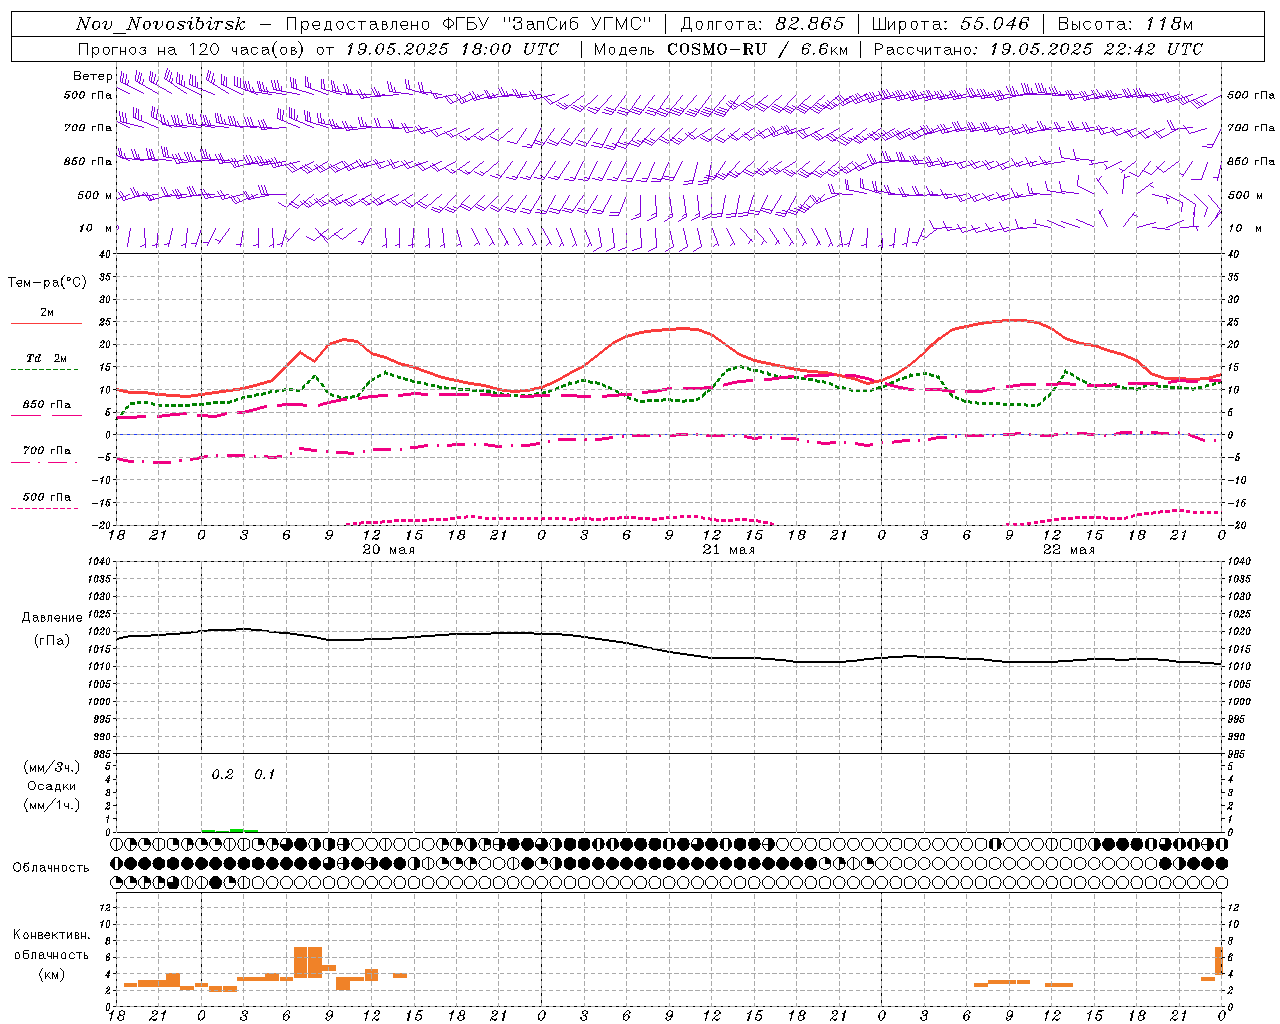Click the '(км)' unit under convective cloud label
This screenshot has height=1024, width=1280.
(x=52, y=974)
